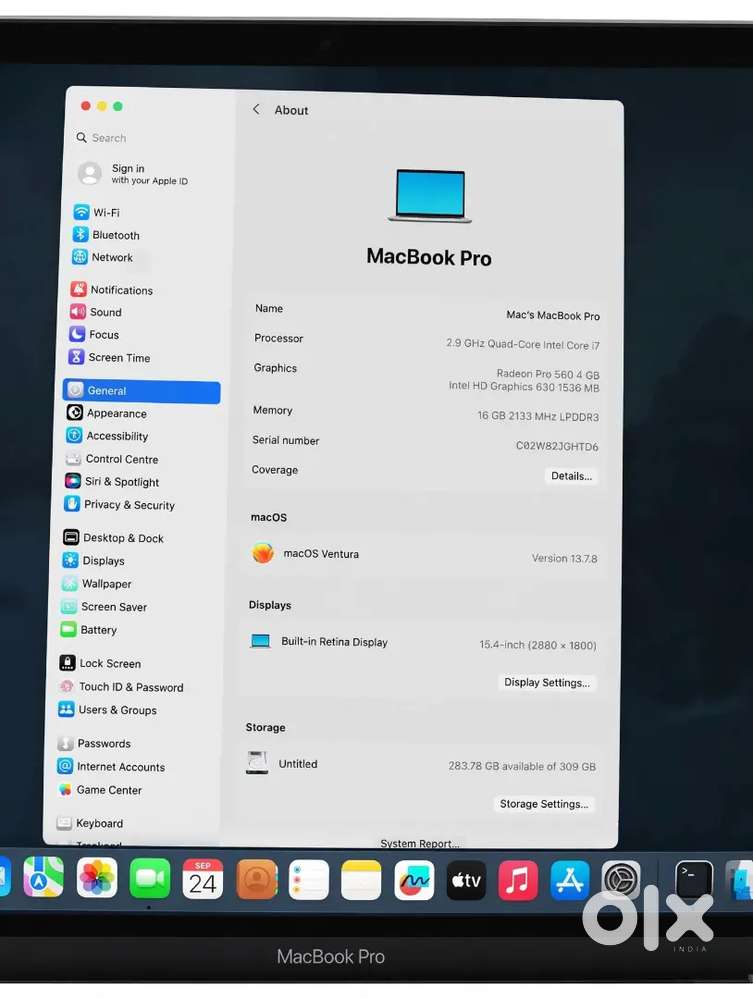The height and width of the screenshot is (999, 753).
Task: Click the 16 GB memory value
Action: tap(538, 416)
